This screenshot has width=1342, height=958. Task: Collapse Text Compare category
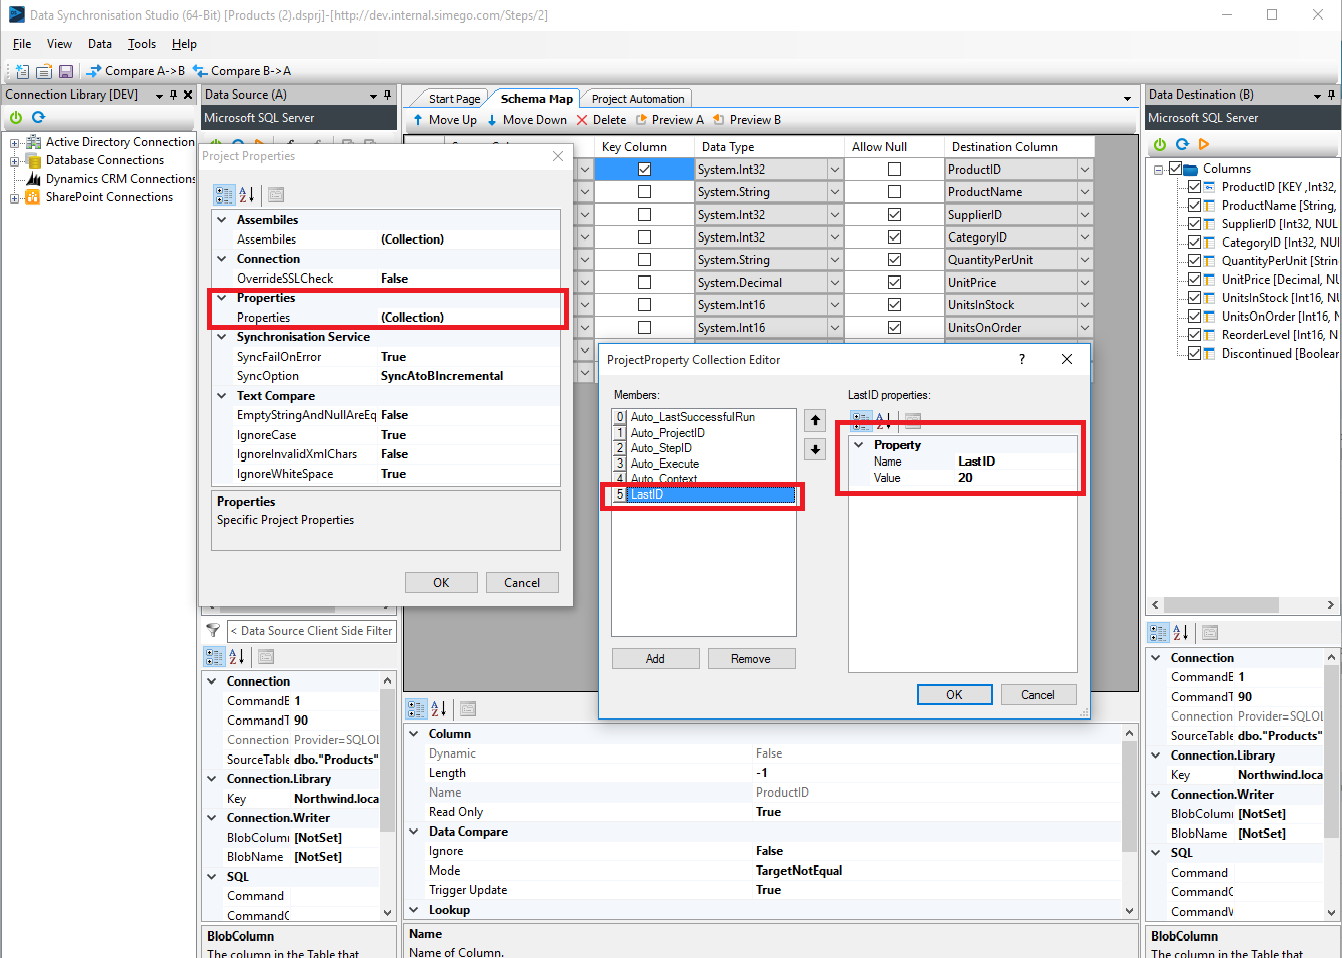tap(222, 396)
